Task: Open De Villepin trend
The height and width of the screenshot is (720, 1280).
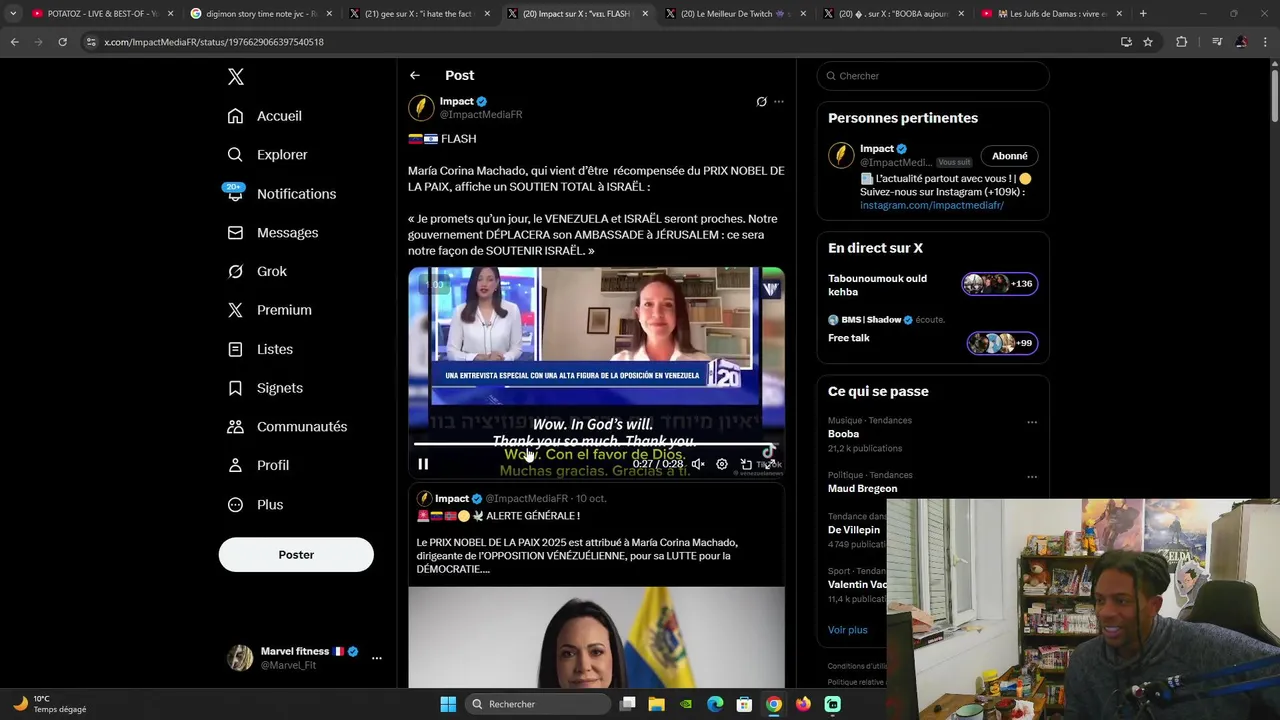Action: coord(854,530)
